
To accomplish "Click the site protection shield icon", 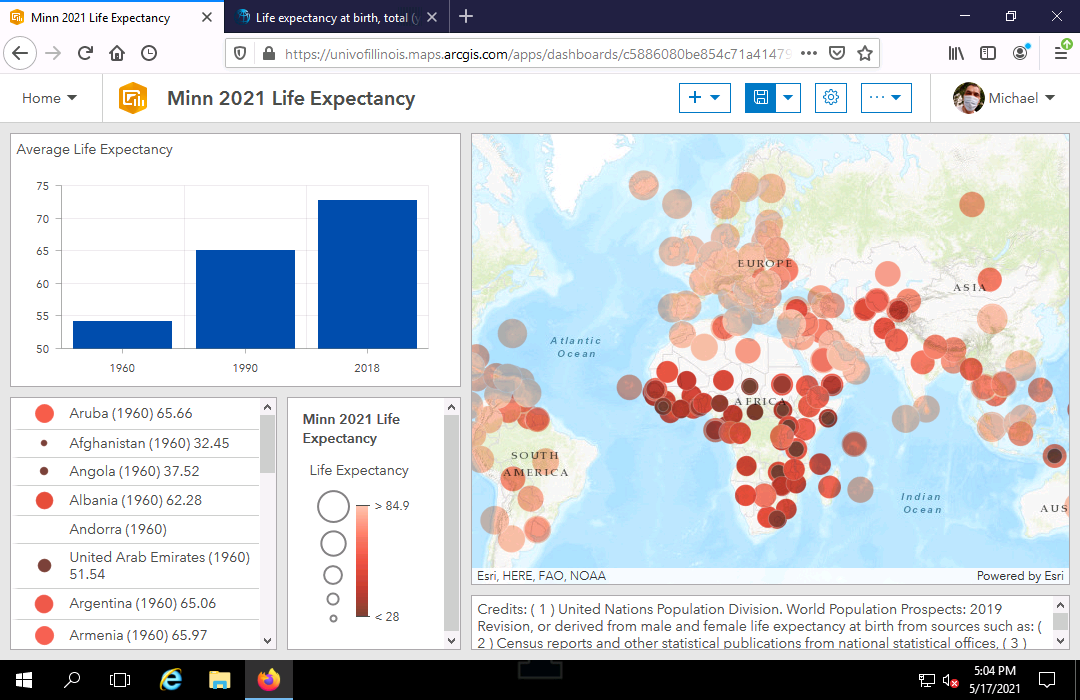I will [240, 53].
